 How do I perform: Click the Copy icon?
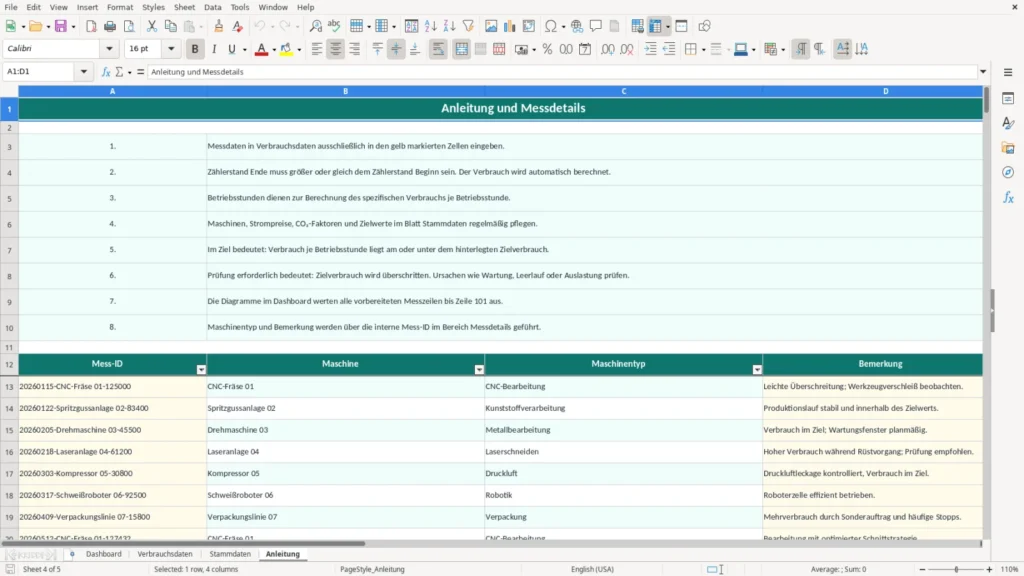pos(170,26)
